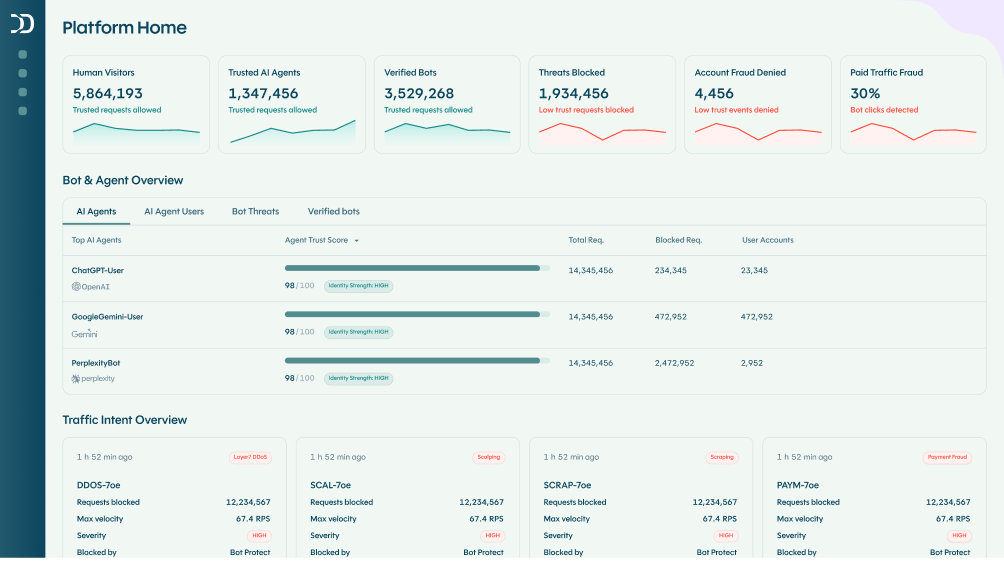Sort by Agent Trust Score dropdown arrow

coord(357,241)
